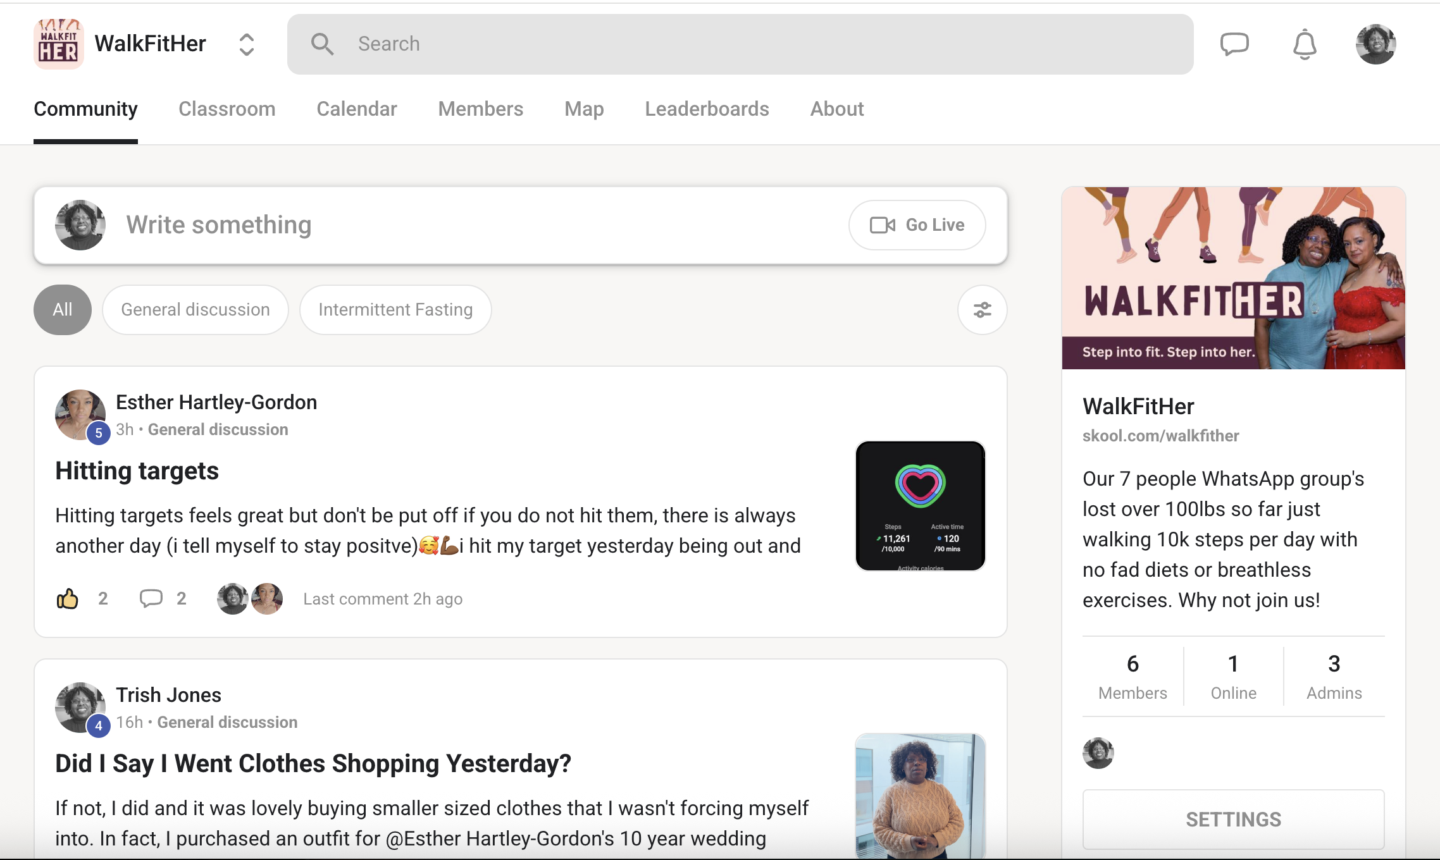Open the clothes shopping photo thumbnail
The width and height of the screenshot is (1440, 860).
921,796
